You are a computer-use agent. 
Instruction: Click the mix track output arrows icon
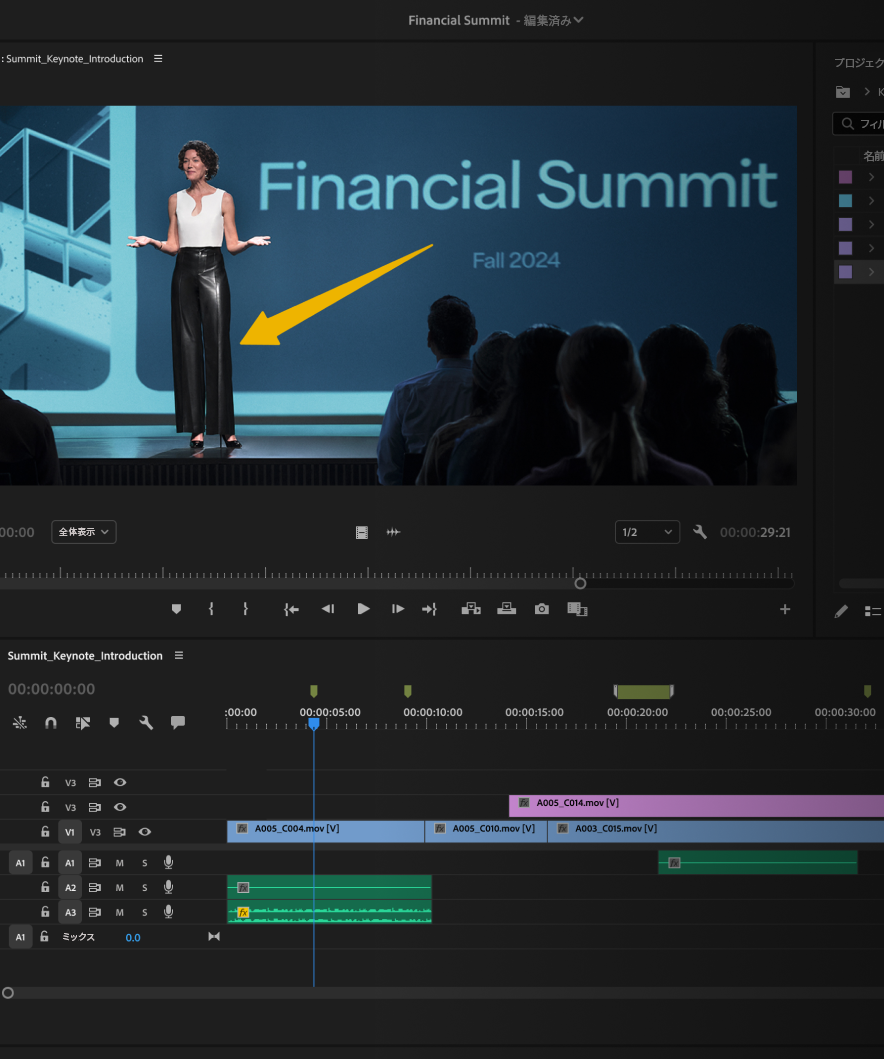pos(214,937)
